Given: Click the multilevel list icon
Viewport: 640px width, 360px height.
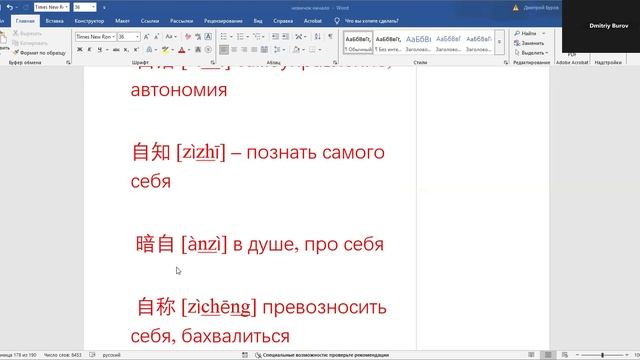Looking at the screenshot, I should [x=256, y=37].
